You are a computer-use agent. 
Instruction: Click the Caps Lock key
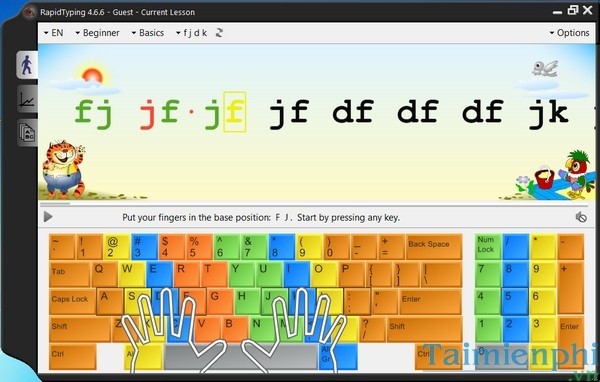[x=73, y=302]
